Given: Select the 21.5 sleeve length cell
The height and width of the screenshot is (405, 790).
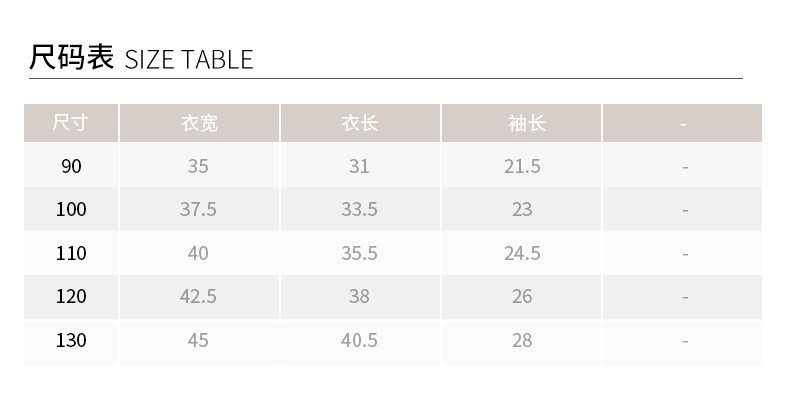Looking at the screenshot, I should (x=522, y=166).
